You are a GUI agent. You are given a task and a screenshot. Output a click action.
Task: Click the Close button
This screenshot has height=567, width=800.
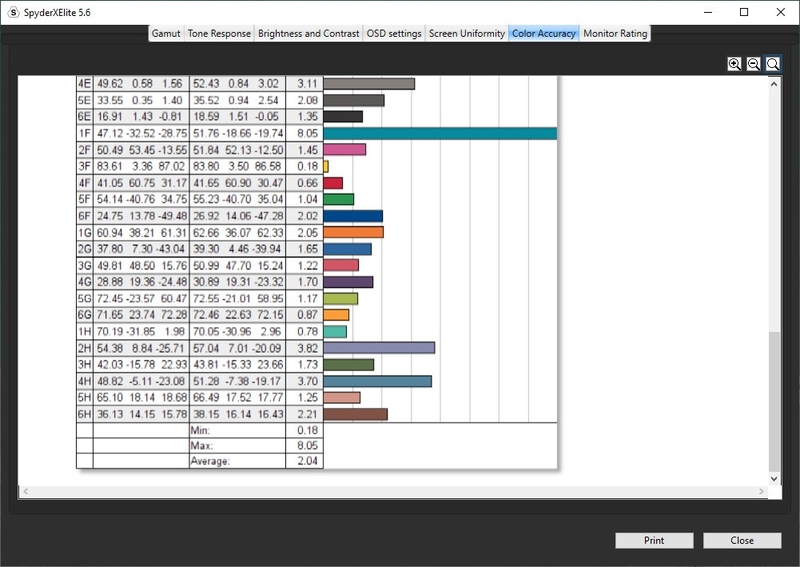[742, 540]
